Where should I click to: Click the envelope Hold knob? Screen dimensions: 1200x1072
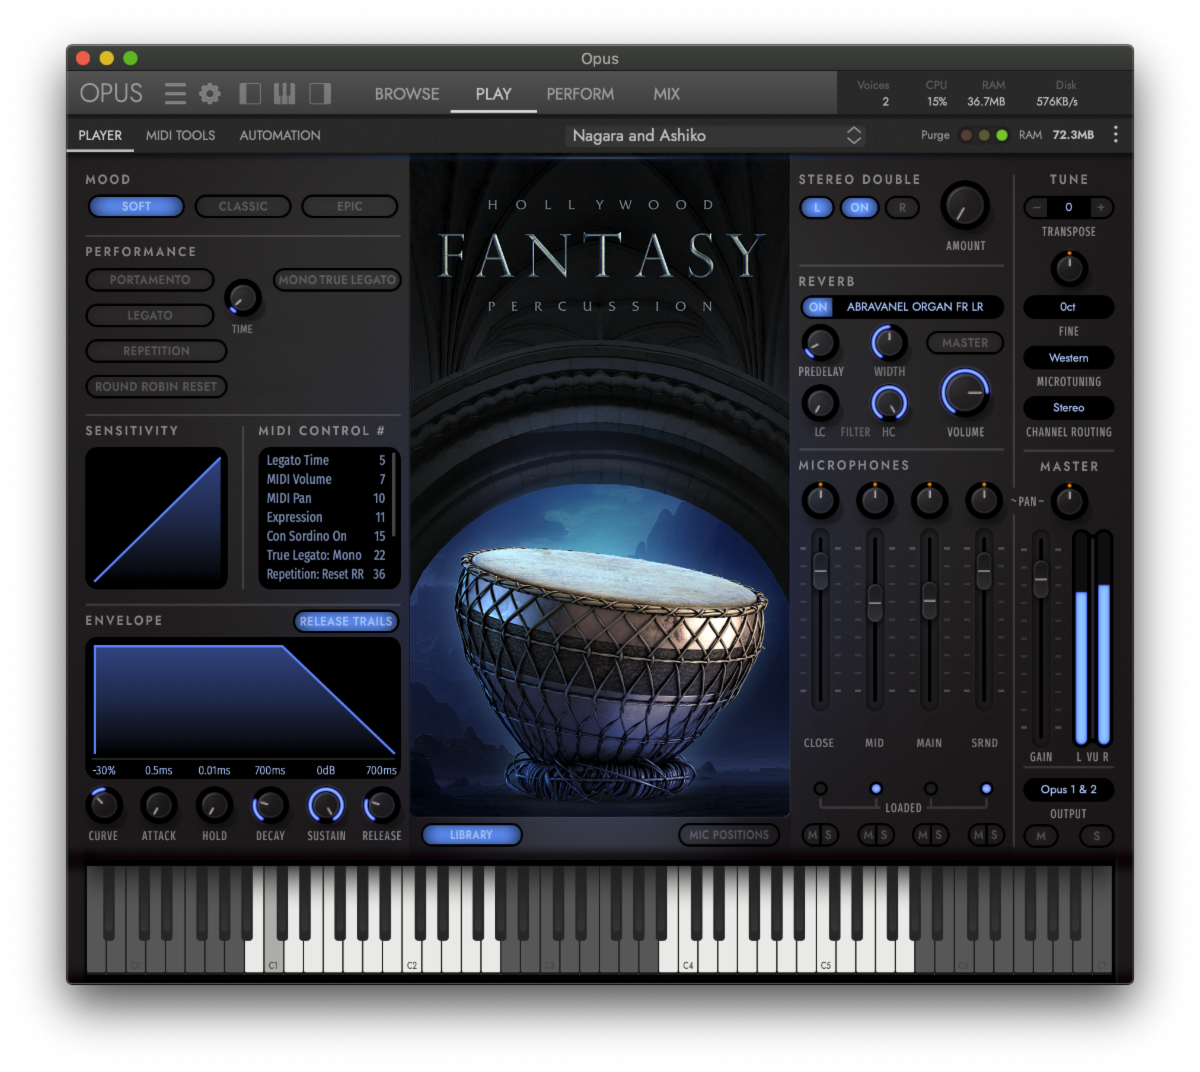point(214,805)
